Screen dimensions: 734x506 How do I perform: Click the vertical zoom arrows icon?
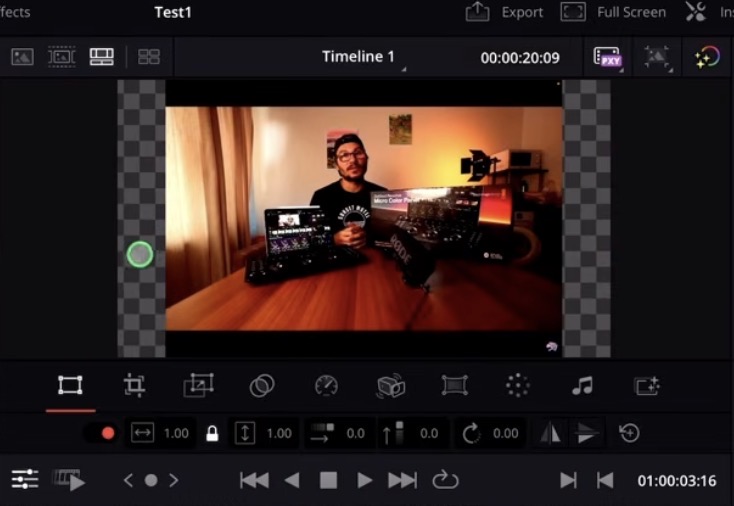(245, 433)
